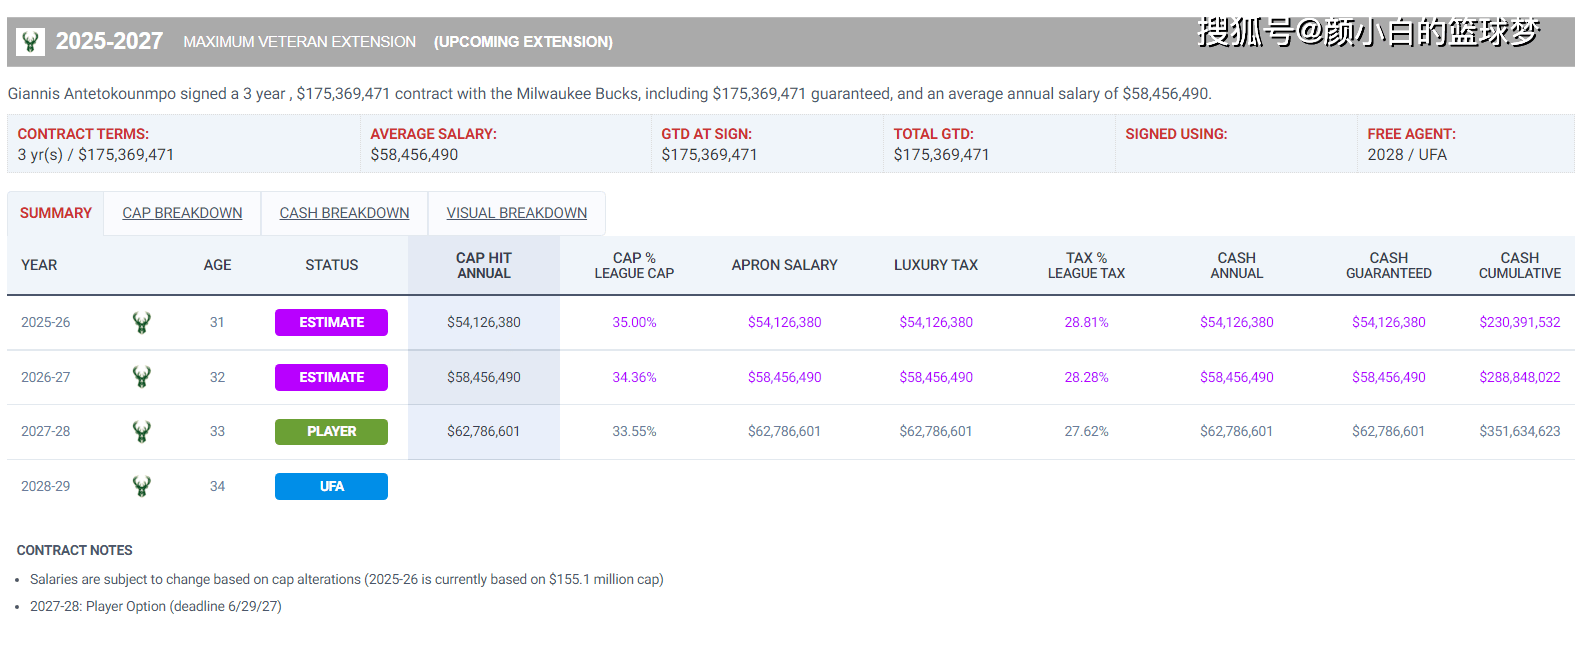Click the 2025-26 luxury tax $54,126,380
The width and height of the screenshot is (1579, 653).
pyautogui.click(x=936, y=322)
